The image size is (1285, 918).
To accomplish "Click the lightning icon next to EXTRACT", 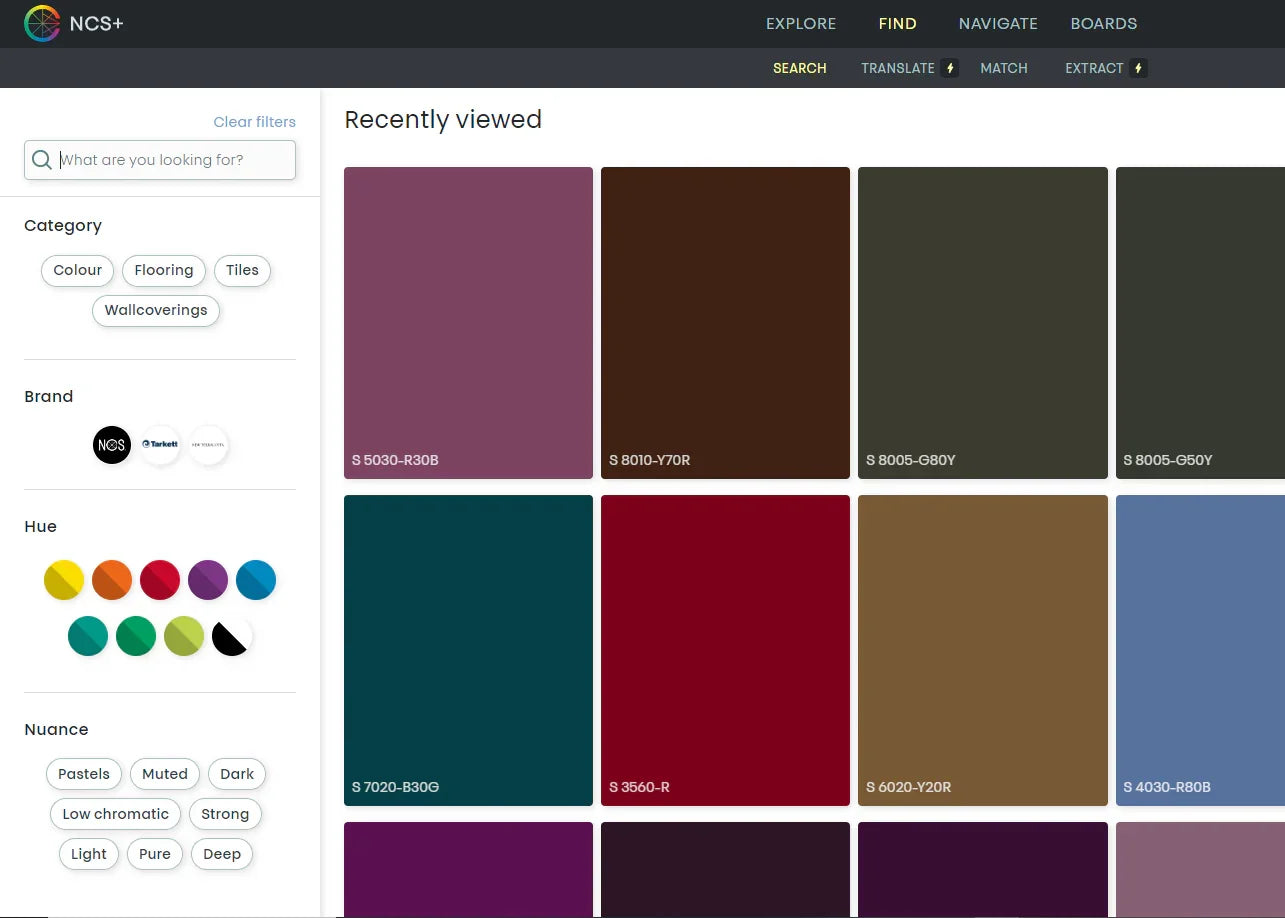I will 1139,68.
